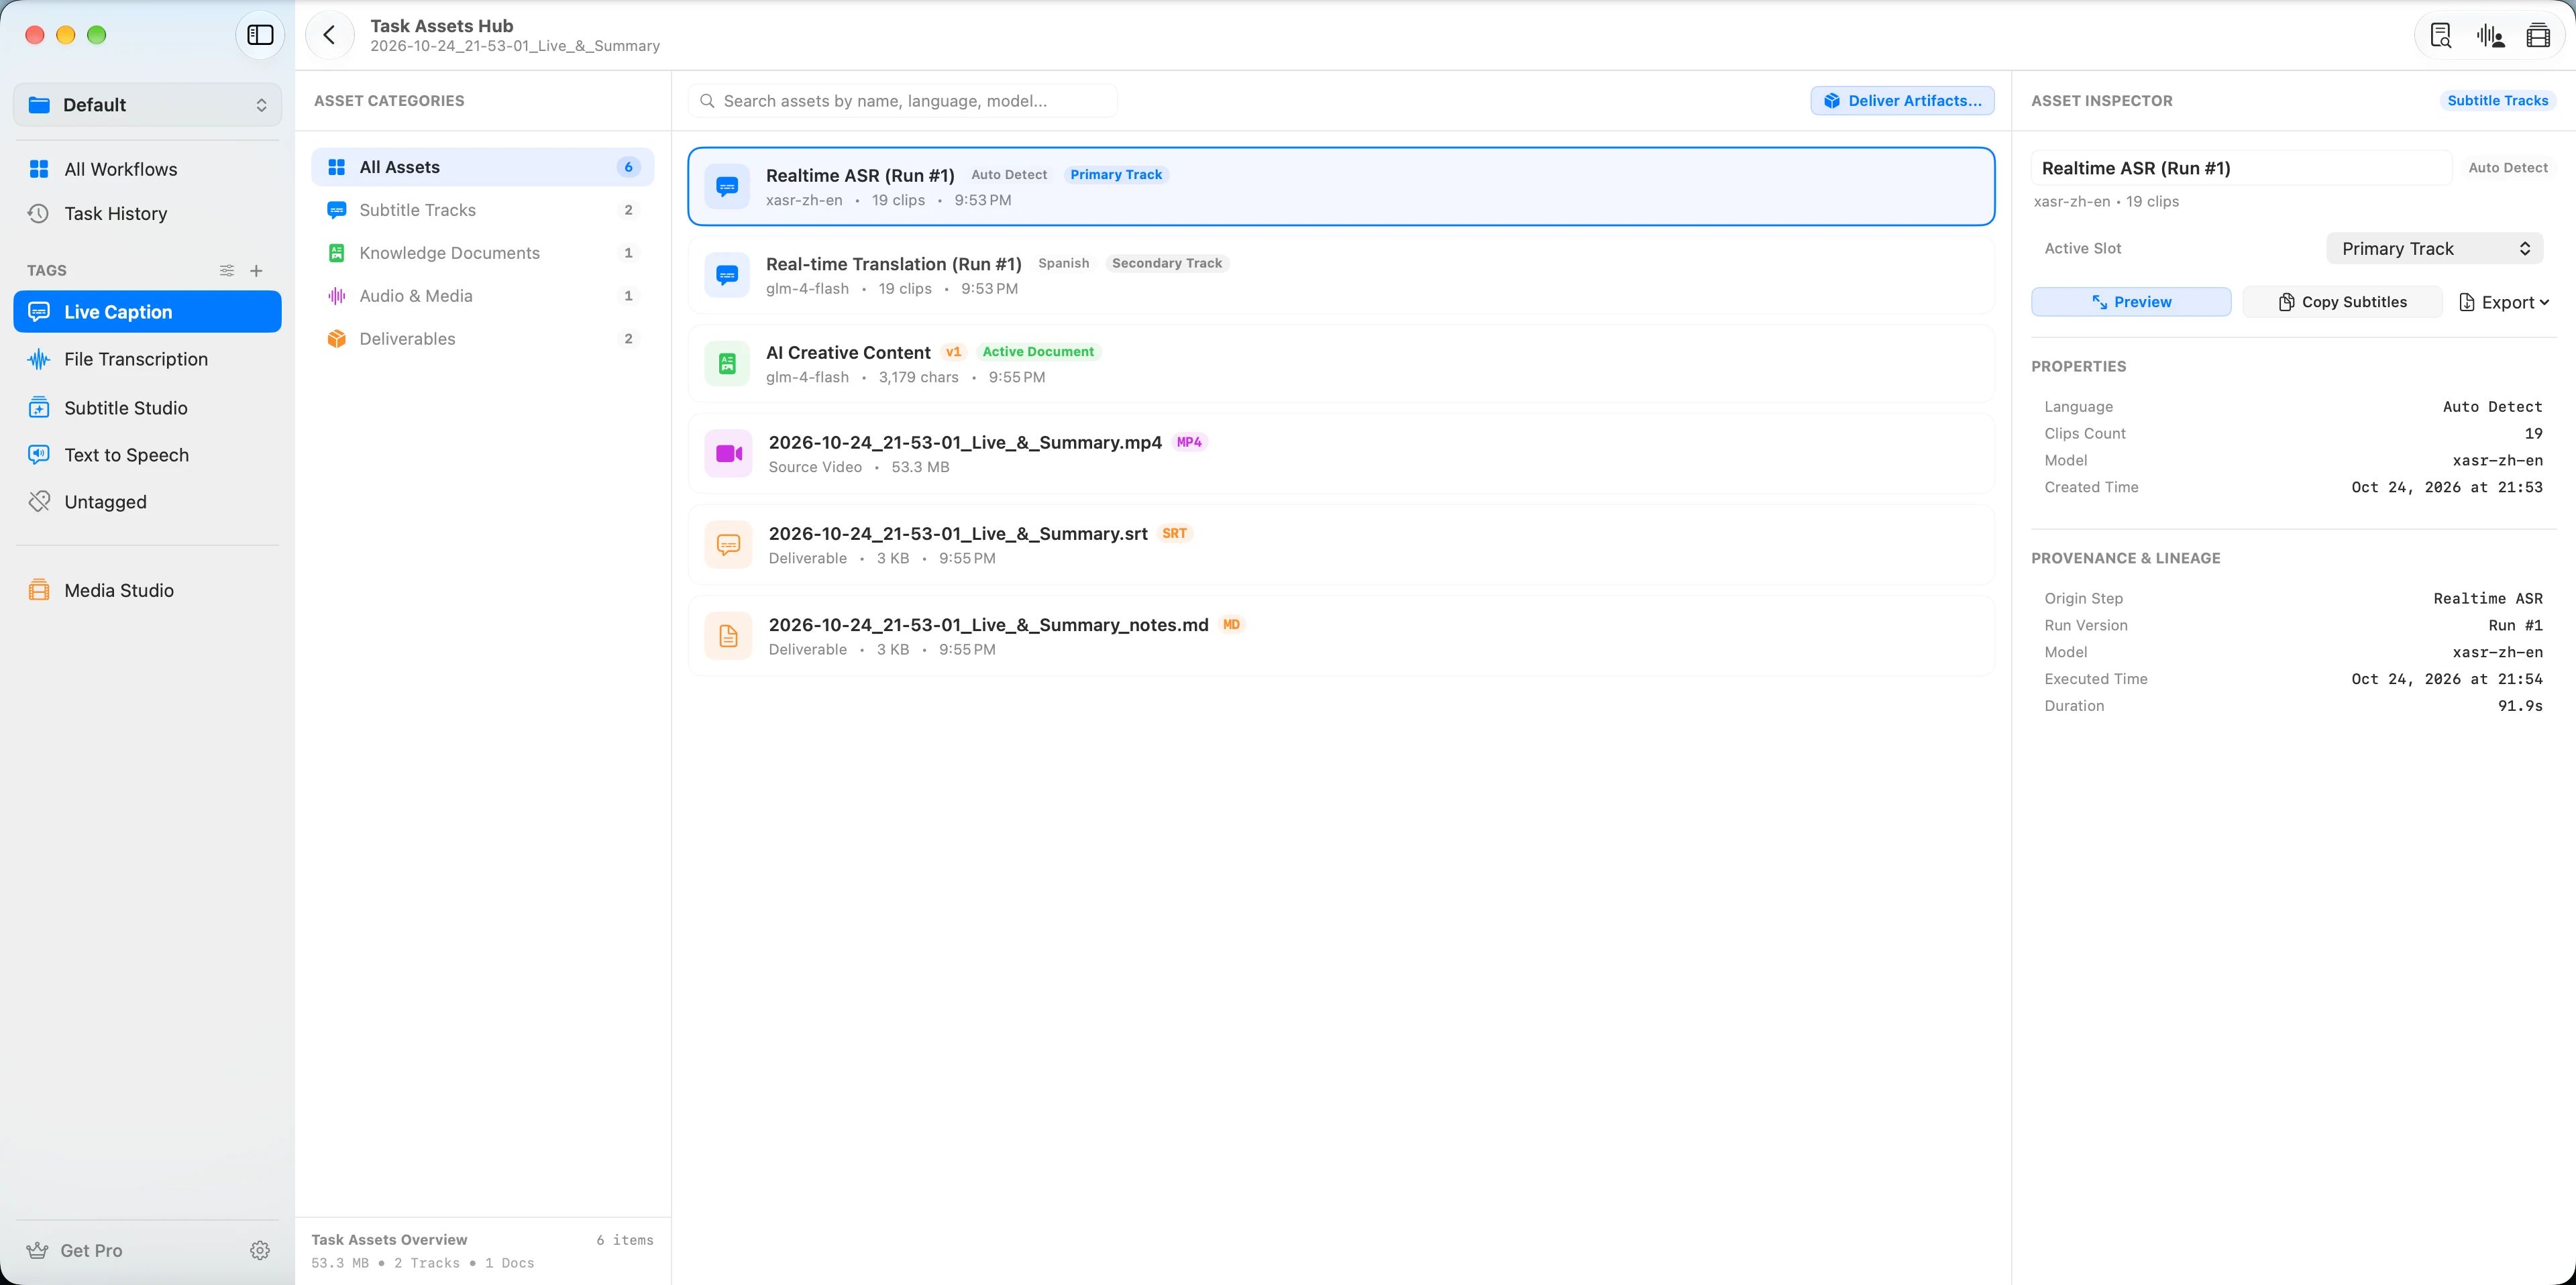Screen dimensions: 2576x1285
Task: Click the Subtitle Tracks badge in inspector
Action: click(2497, 101)
